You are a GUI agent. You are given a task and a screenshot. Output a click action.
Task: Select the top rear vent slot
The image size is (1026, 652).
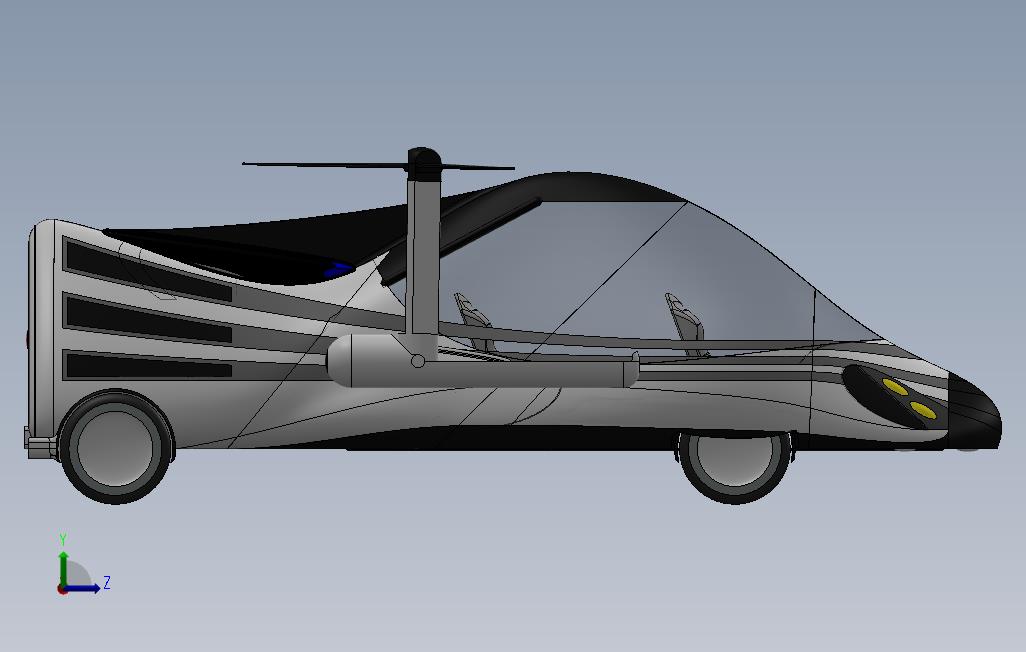click(x=148, y=271)
